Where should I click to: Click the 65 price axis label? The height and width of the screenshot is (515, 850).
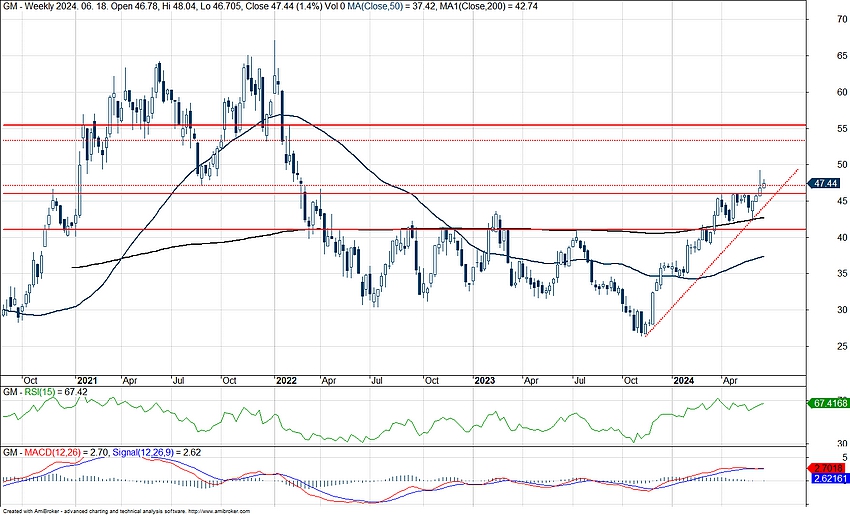[x=842, y=56]
